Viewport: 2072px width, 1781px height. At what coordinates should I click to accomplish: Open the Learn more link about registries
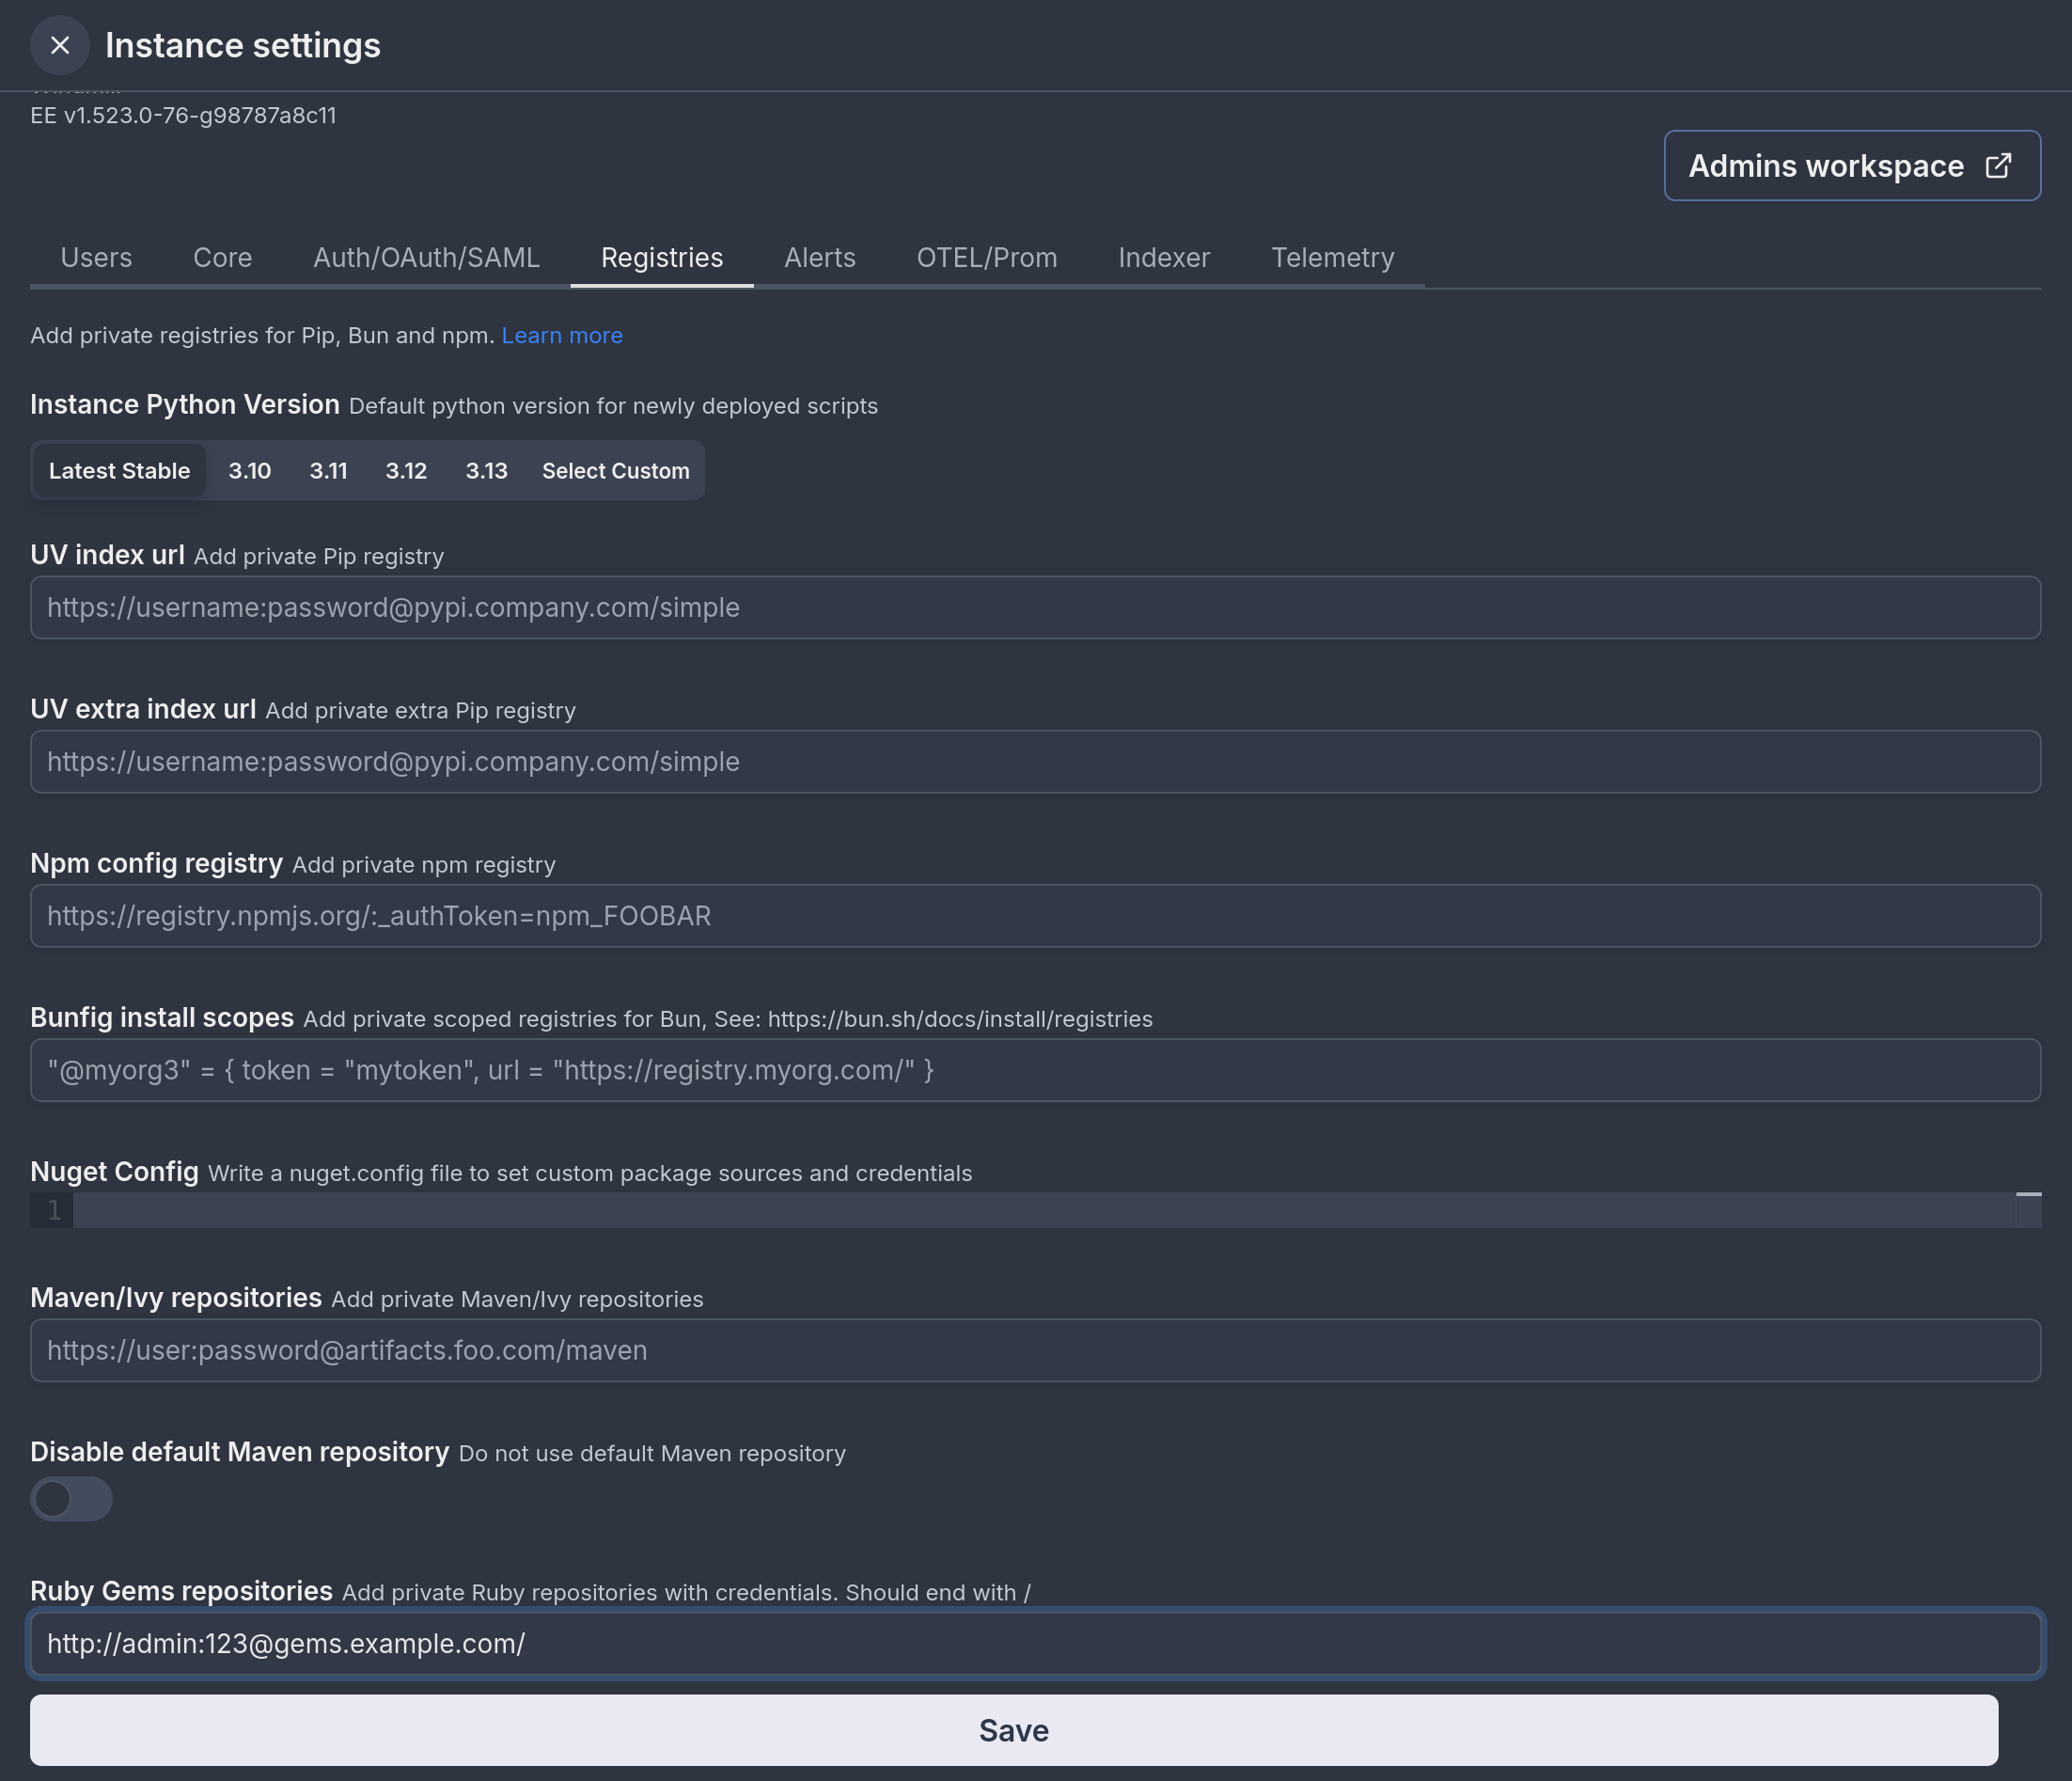562,335
